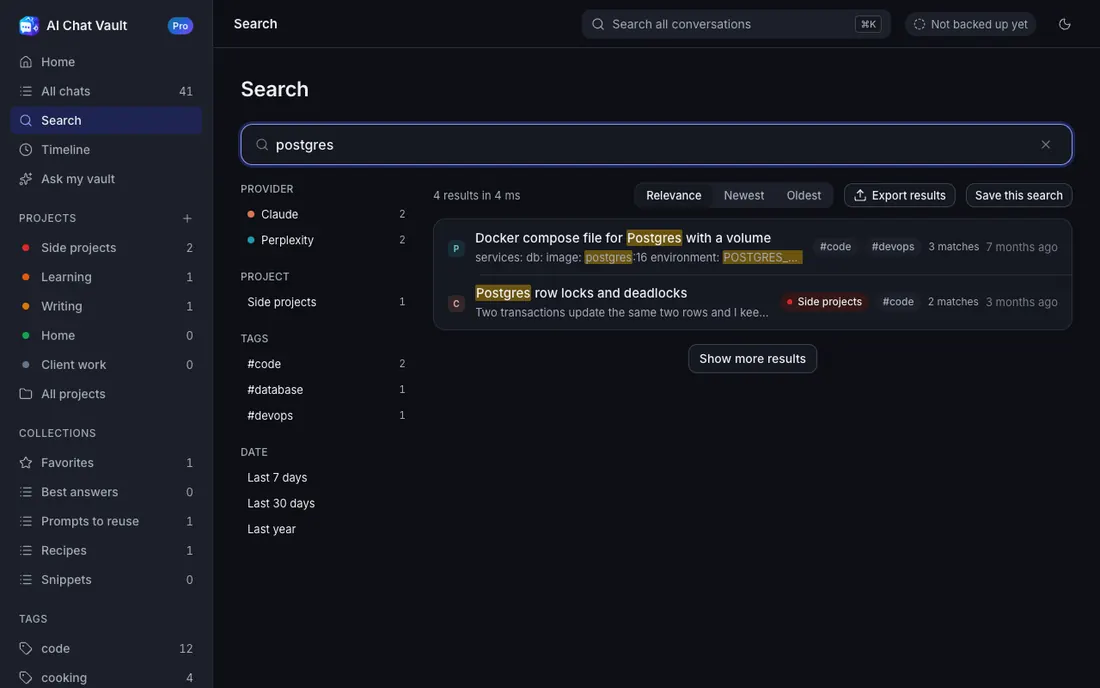
Task: Open the Pro plan badge
Action: point(180,25)
